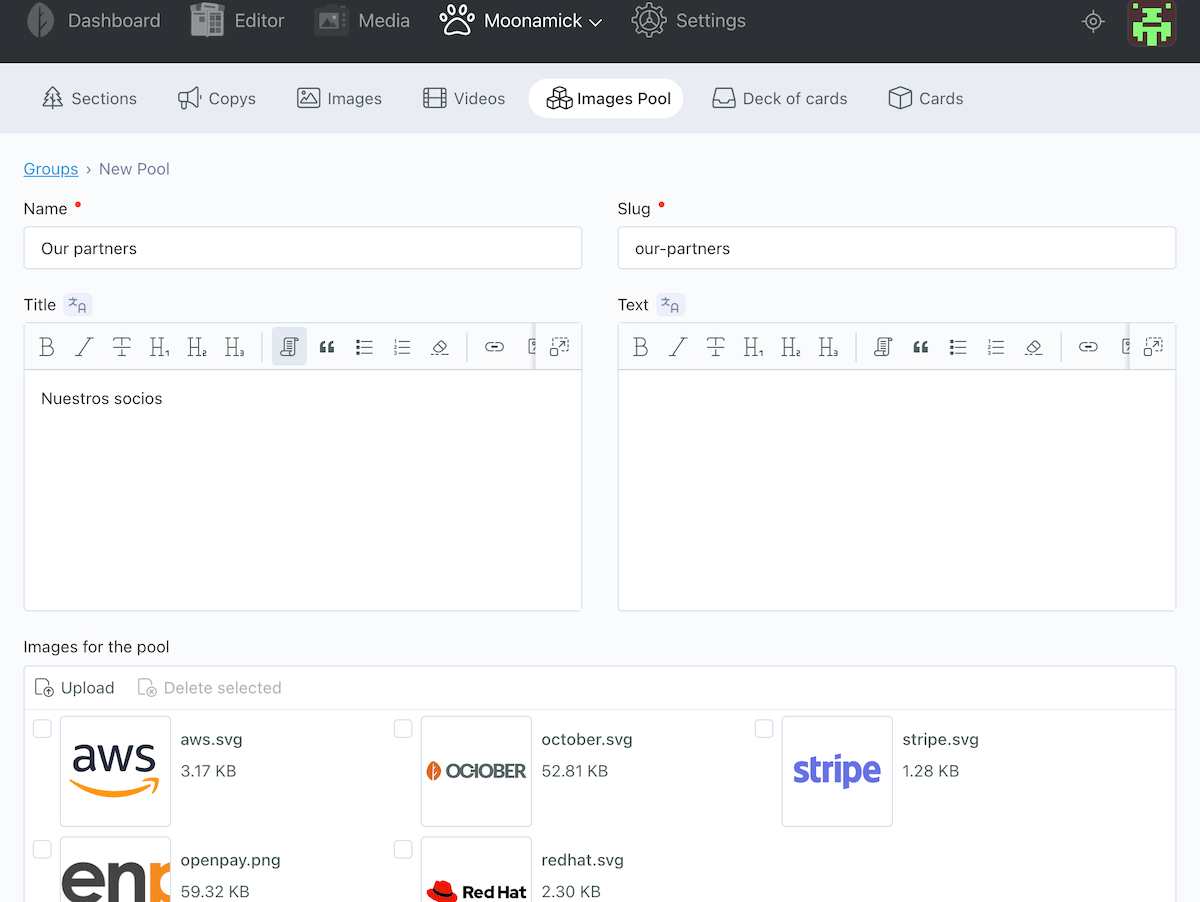1200x902 pixels.
Task: Open translations for the Title field
Action: 78,305
